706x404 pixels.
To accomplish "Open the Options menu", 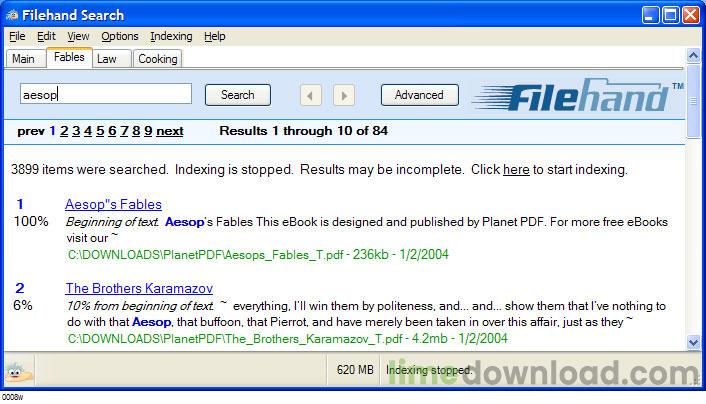I will tap(119, 36).
